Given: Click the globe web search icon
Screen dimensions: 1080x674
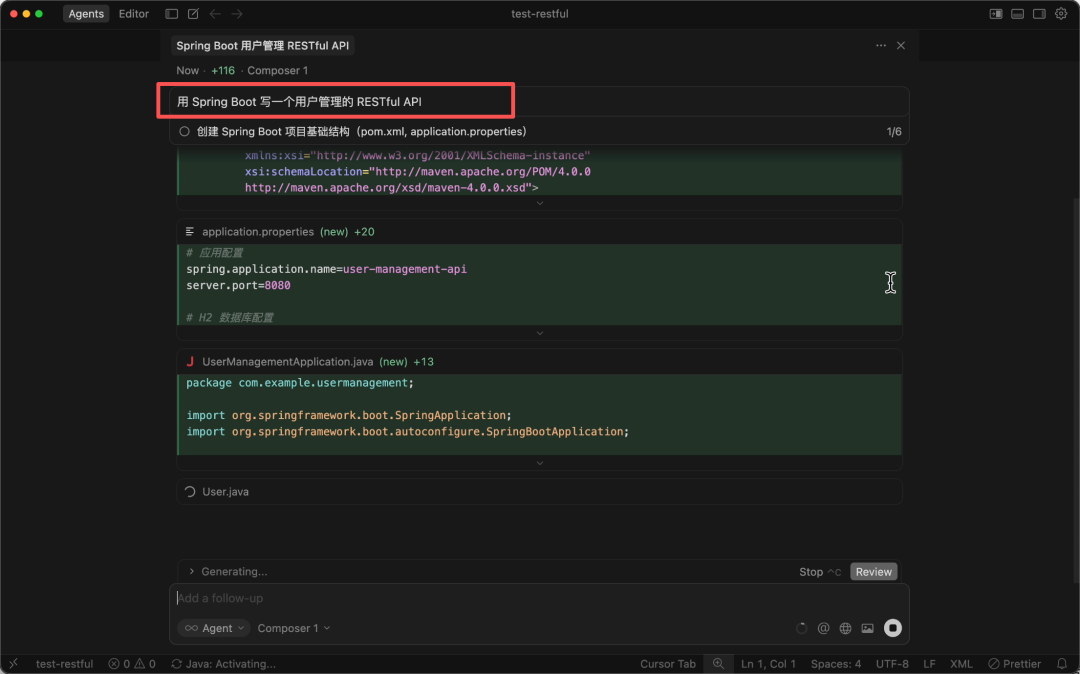Looking at the screenshot, I should 845,628.
